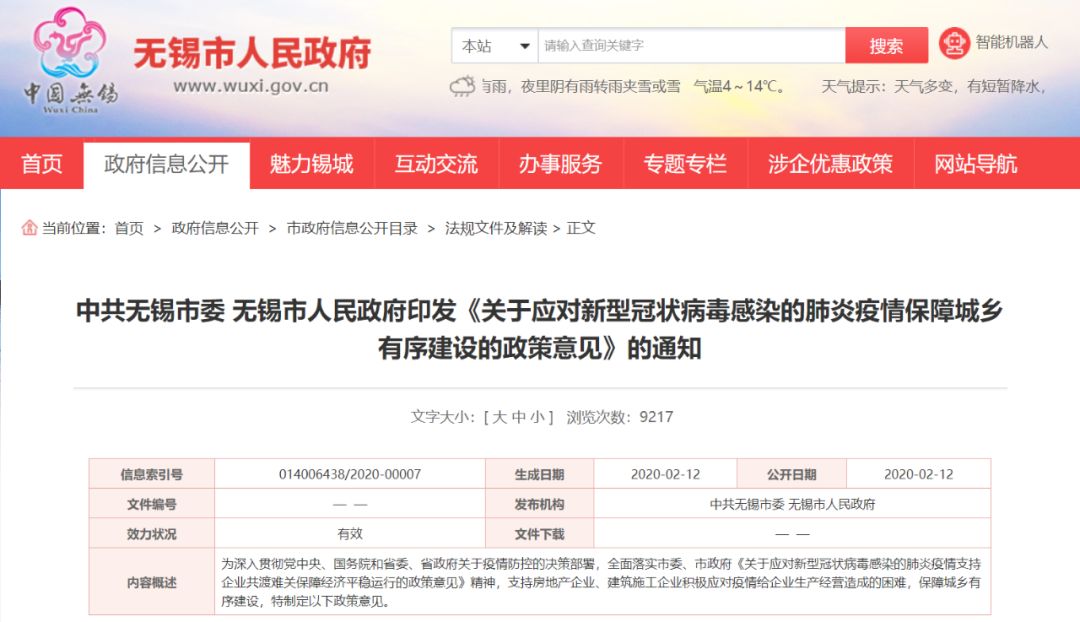
Task: Open the 专题专栏 menu
Action: 685,164
